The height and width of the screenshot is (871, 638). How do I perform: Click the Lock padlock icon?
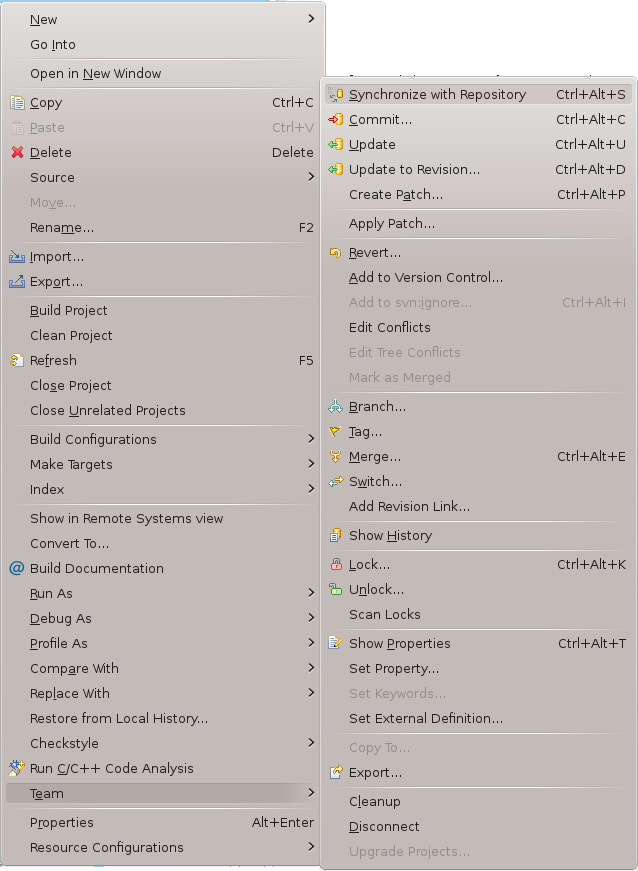point(336,565)
